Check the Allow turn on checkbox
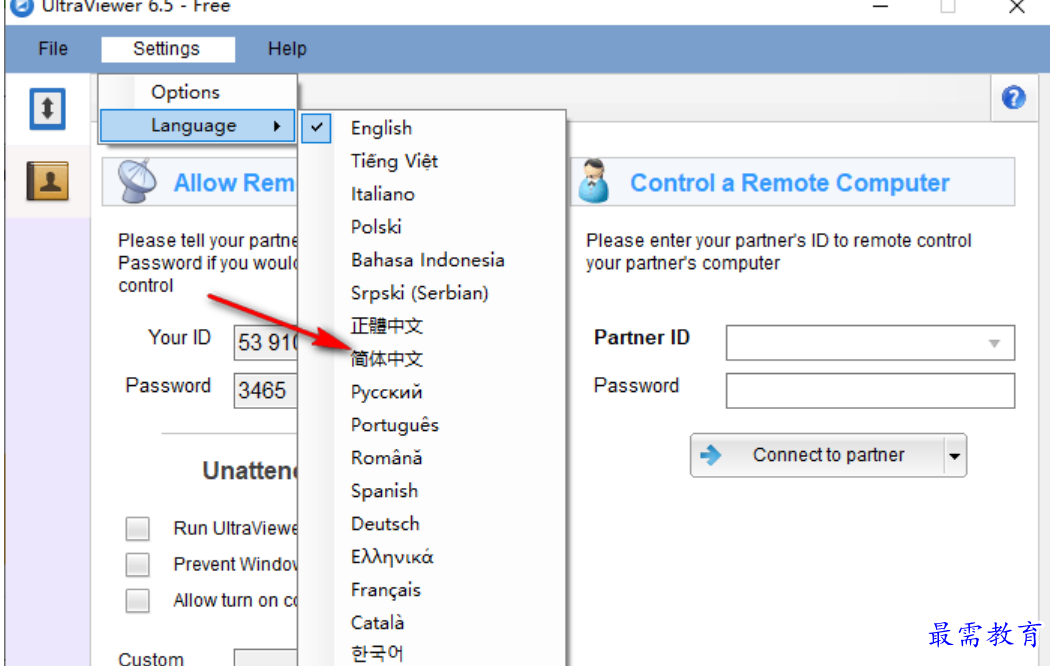 (138, 601)
